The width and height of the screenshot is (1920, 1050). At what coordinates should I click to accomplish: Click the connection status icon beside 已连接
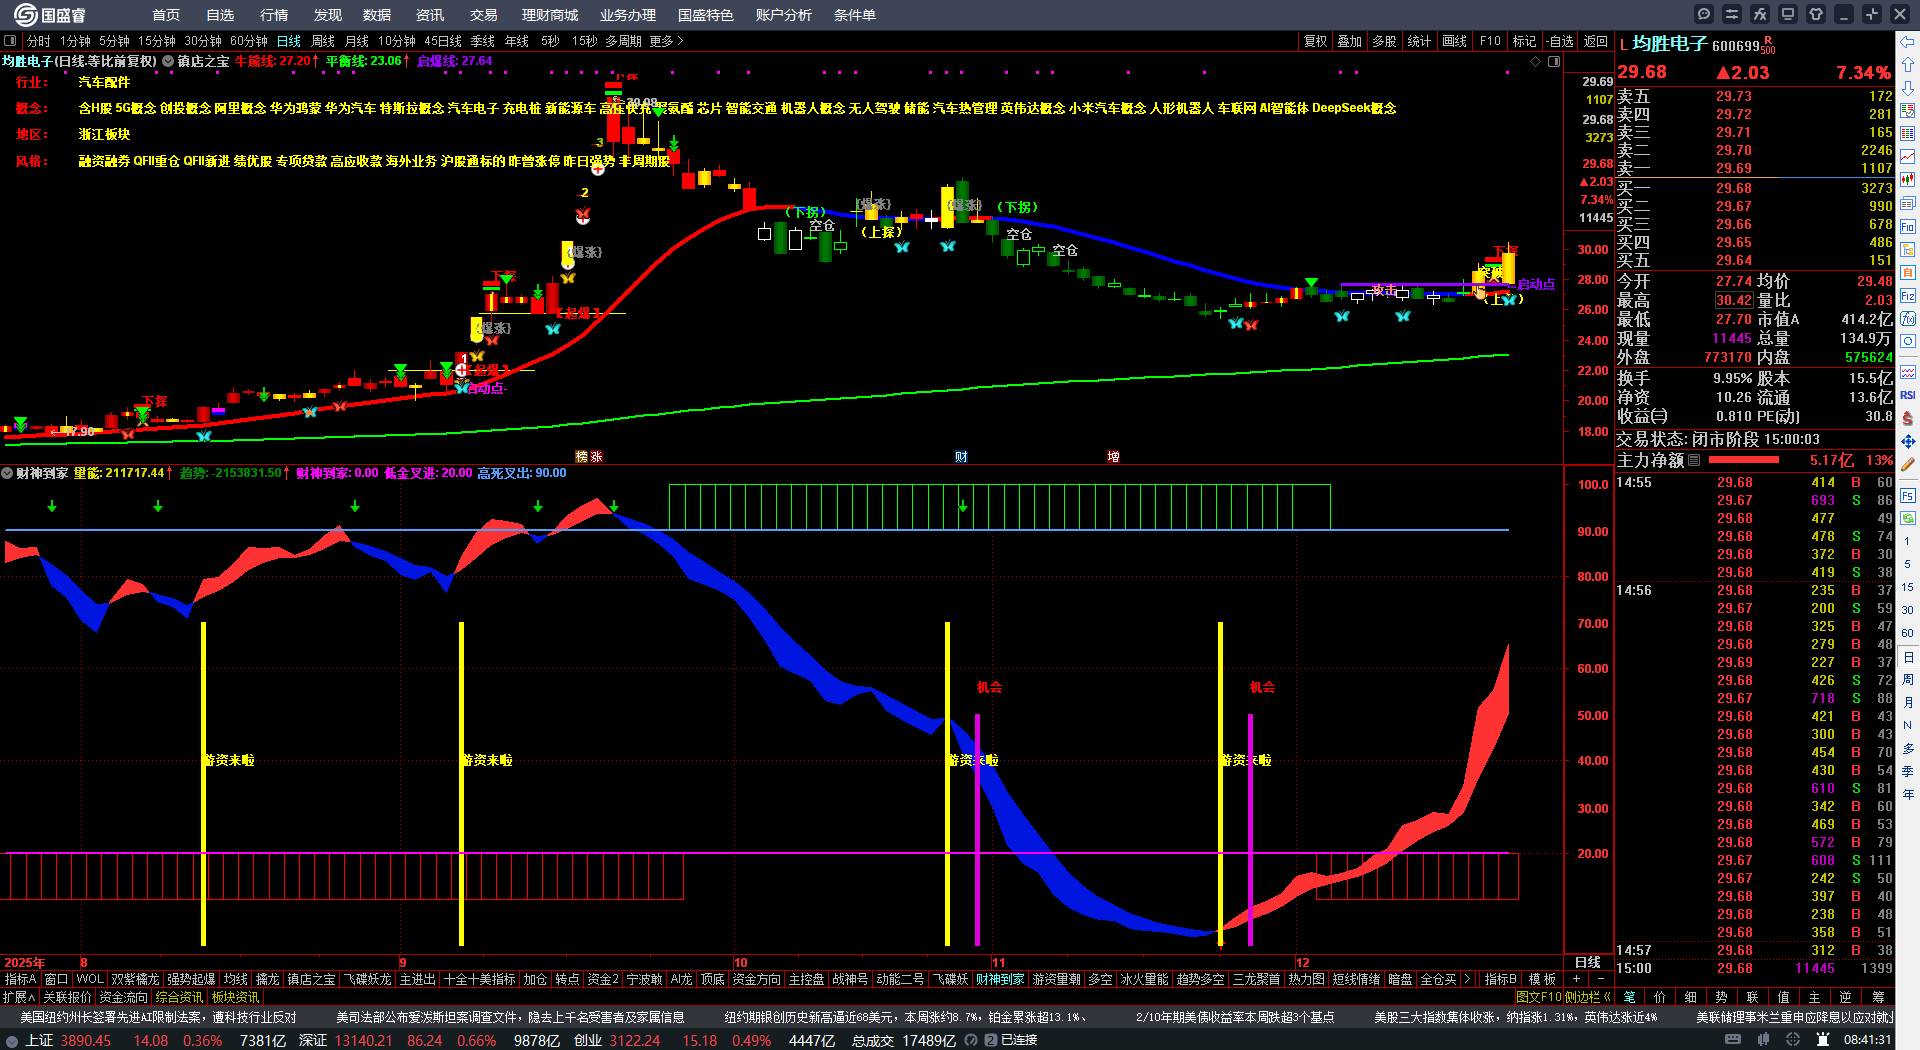[x=990, y=1040]
